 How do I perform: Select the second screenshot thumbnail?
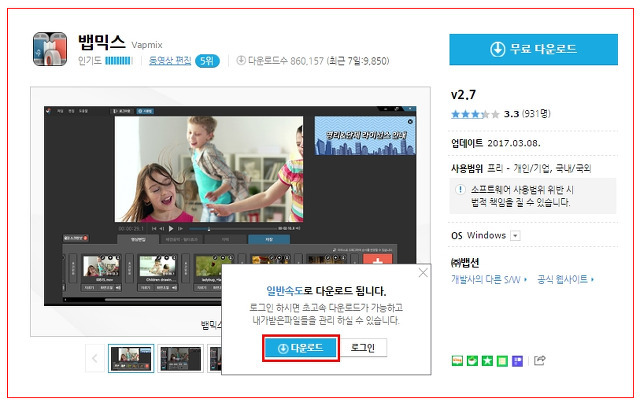coord(180,358)
